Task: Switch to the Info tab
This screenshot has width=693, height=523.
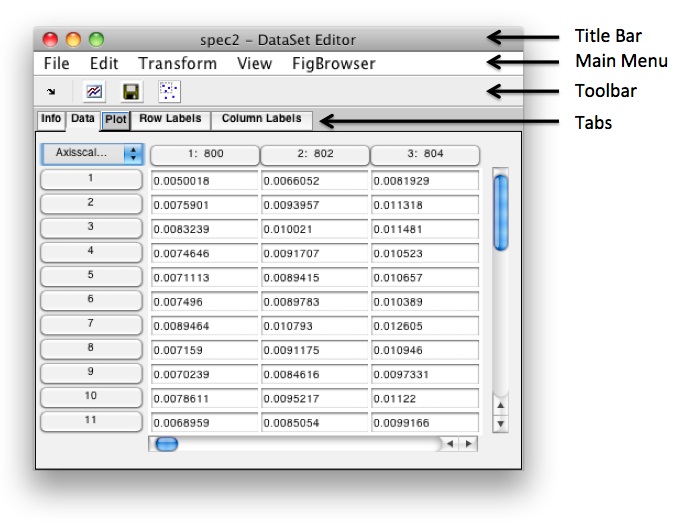Action: 51,119
